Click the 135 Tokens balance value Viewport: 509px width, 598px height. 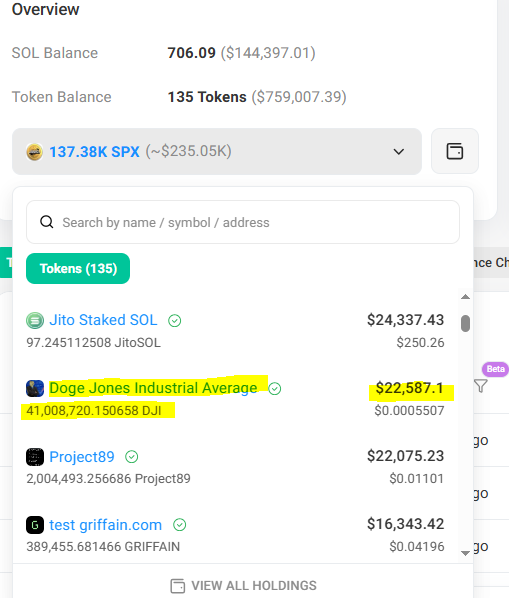coord(207,97)
